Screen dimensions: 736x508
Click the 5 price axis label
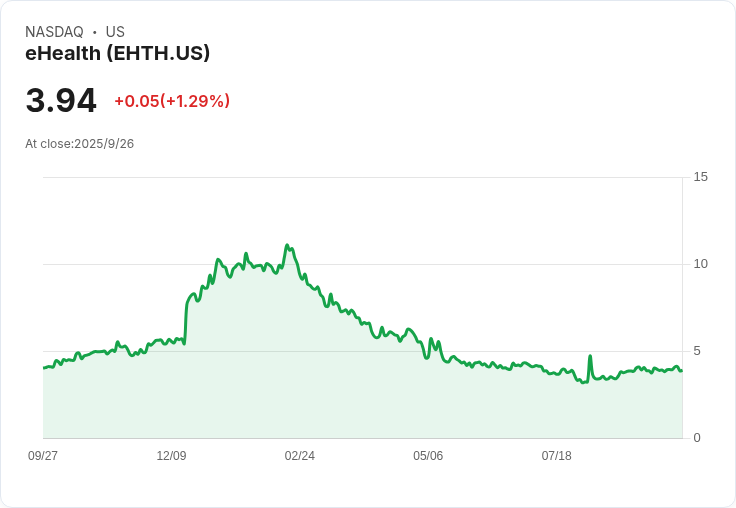click(x=697, y=351)
